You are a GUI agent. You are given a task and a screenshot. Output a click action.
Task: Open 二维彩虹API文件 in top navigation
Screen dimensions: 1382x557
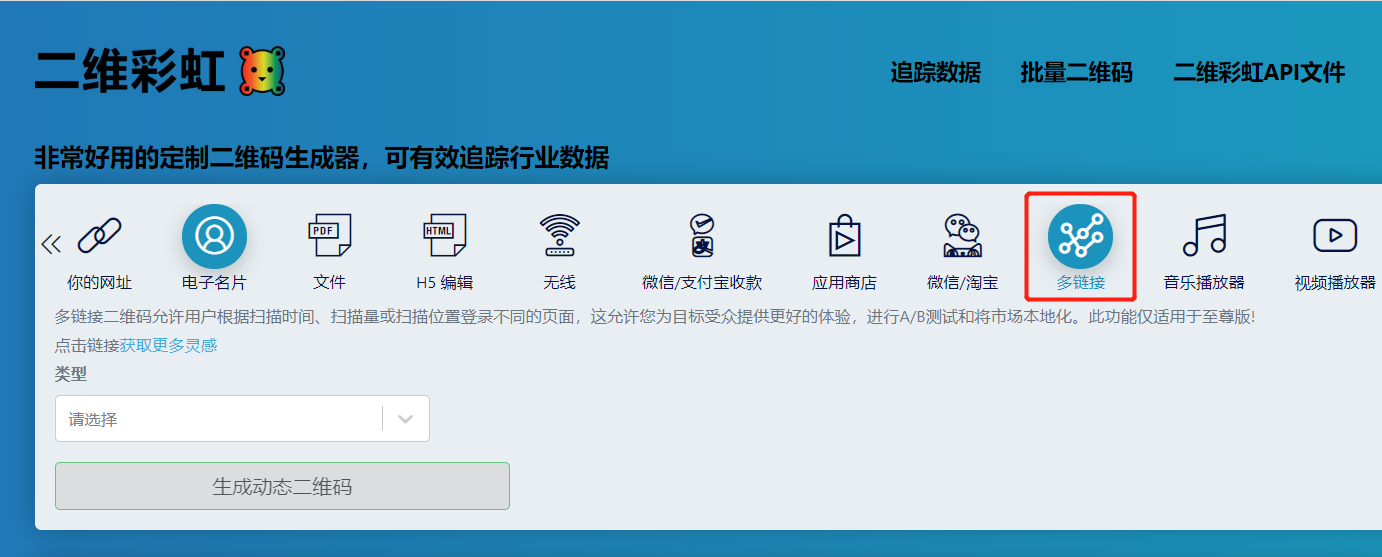(x=1259, y=72)
